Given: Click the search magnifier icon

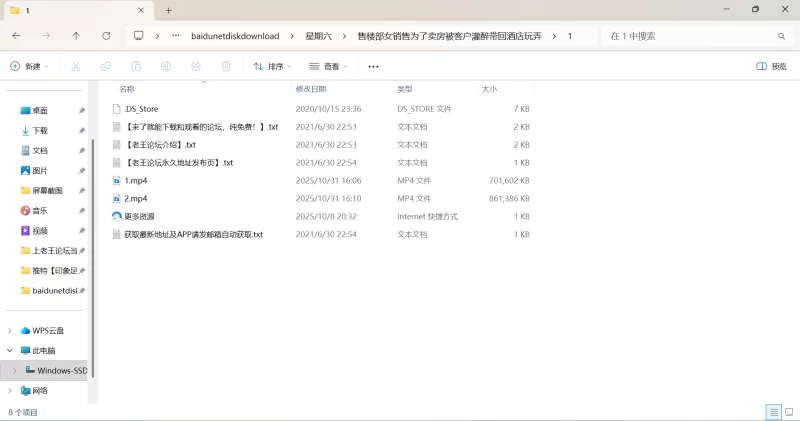Looking at the screenshot, I should (781, 36).
